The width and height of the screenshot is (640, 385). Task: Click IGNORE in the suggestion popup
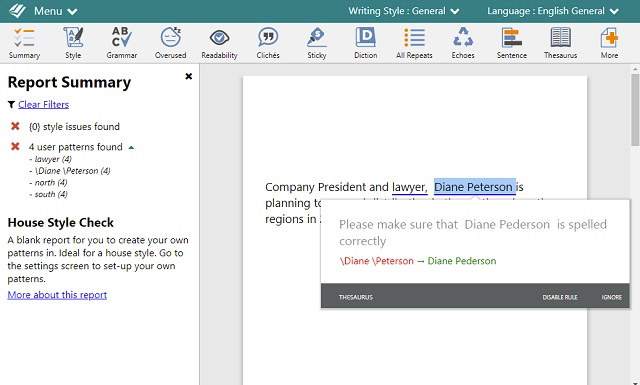[x=611, y=297]
